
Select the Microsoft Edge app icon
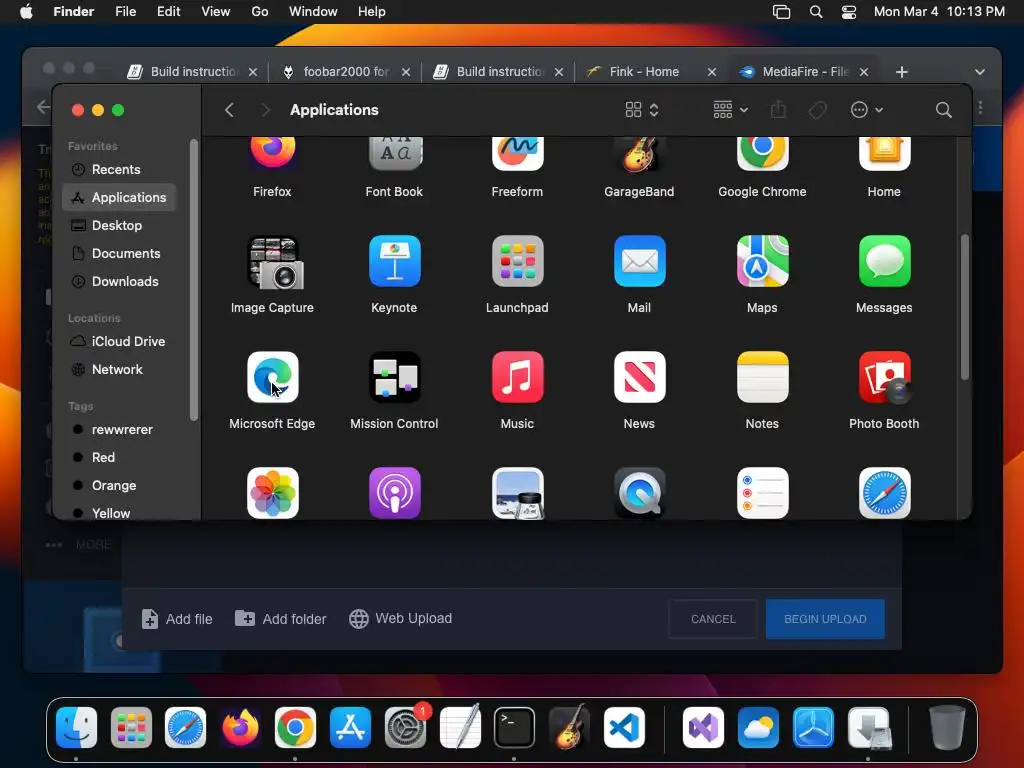[x=272, y=377]
